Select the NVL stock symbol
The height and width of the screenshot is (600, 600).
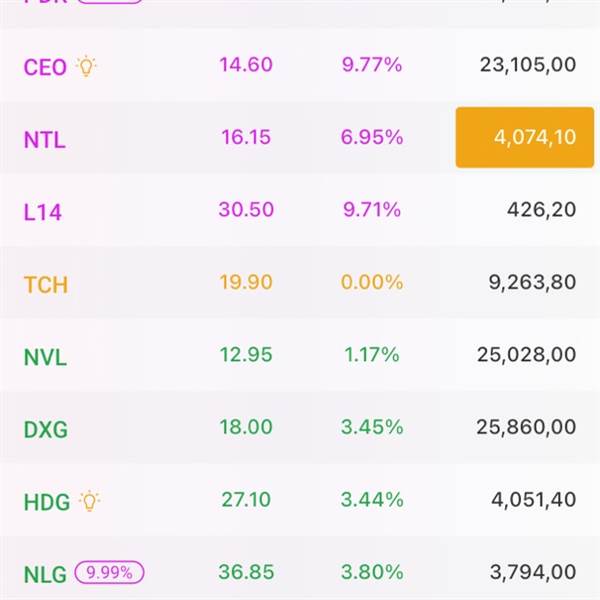pyautogui.click(x=45, y=357)
